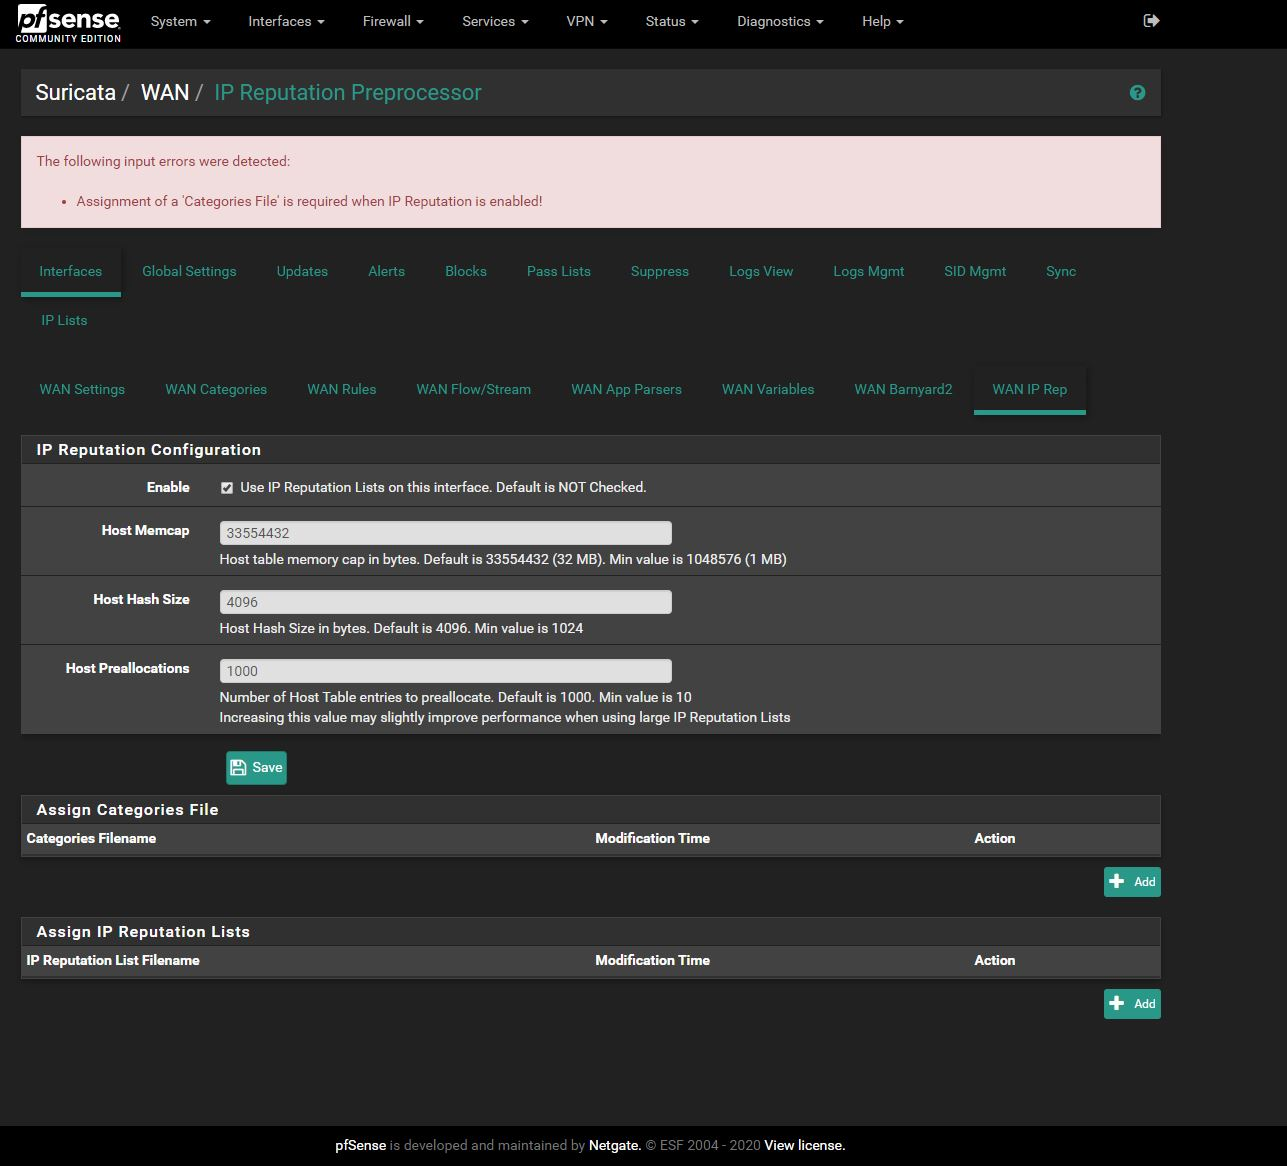Expand the Firewall menu
Viewport: 1287px width, 1166px height.
(393, 21)
